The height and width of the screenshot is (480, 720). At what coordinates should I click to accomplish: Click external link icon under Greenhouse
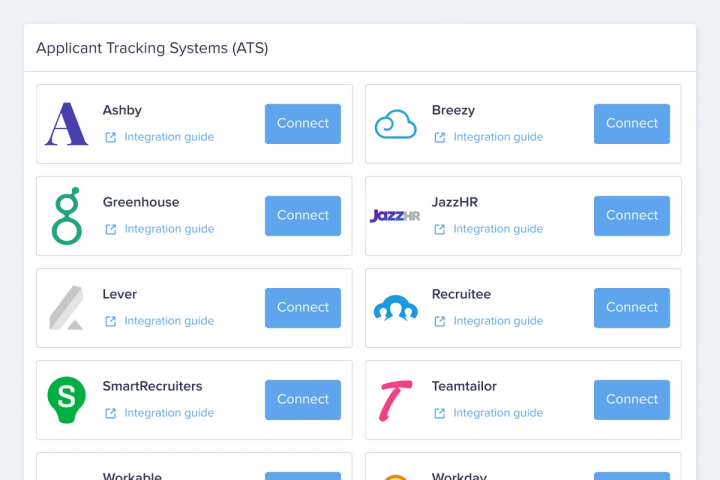tap(111, 229)
